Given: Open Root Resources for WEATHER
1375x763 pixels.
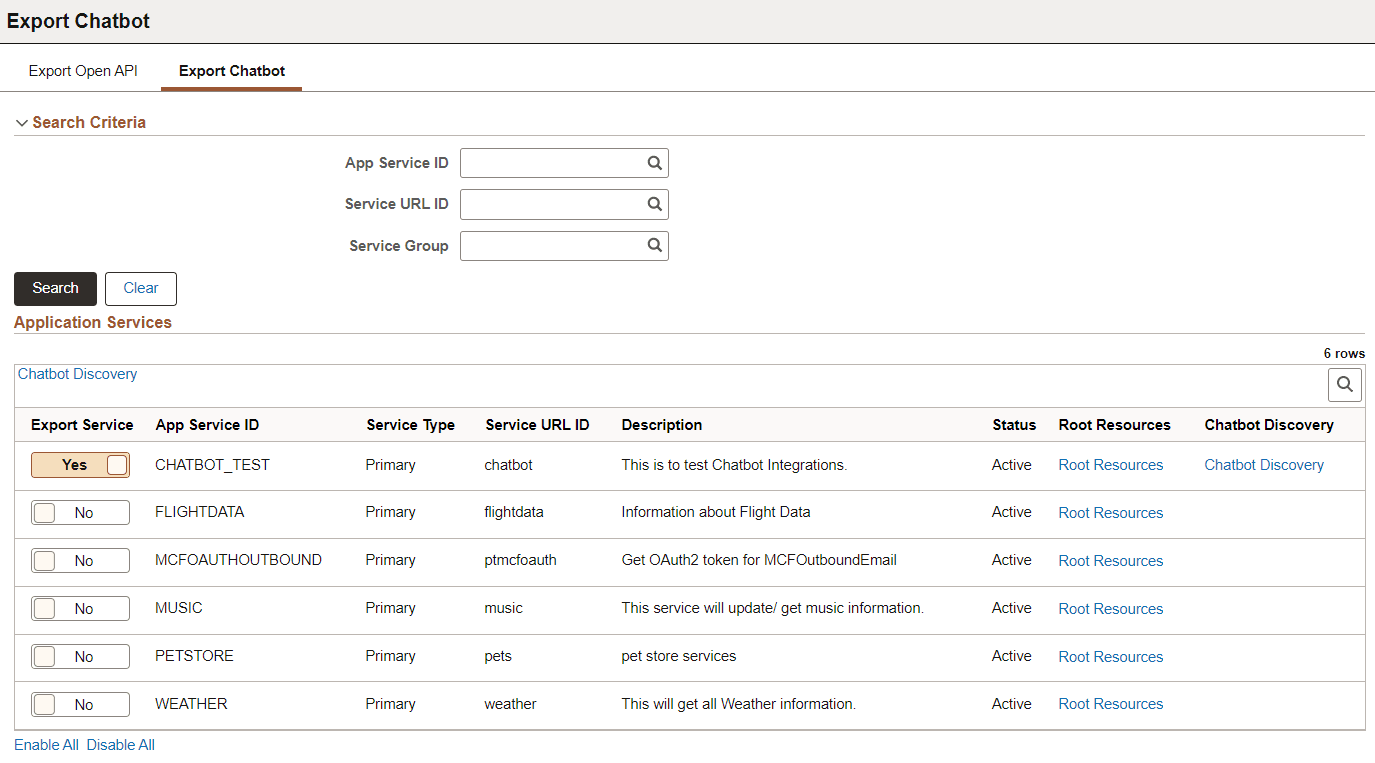Looking at the screenshot, I should pos(1110,703).
